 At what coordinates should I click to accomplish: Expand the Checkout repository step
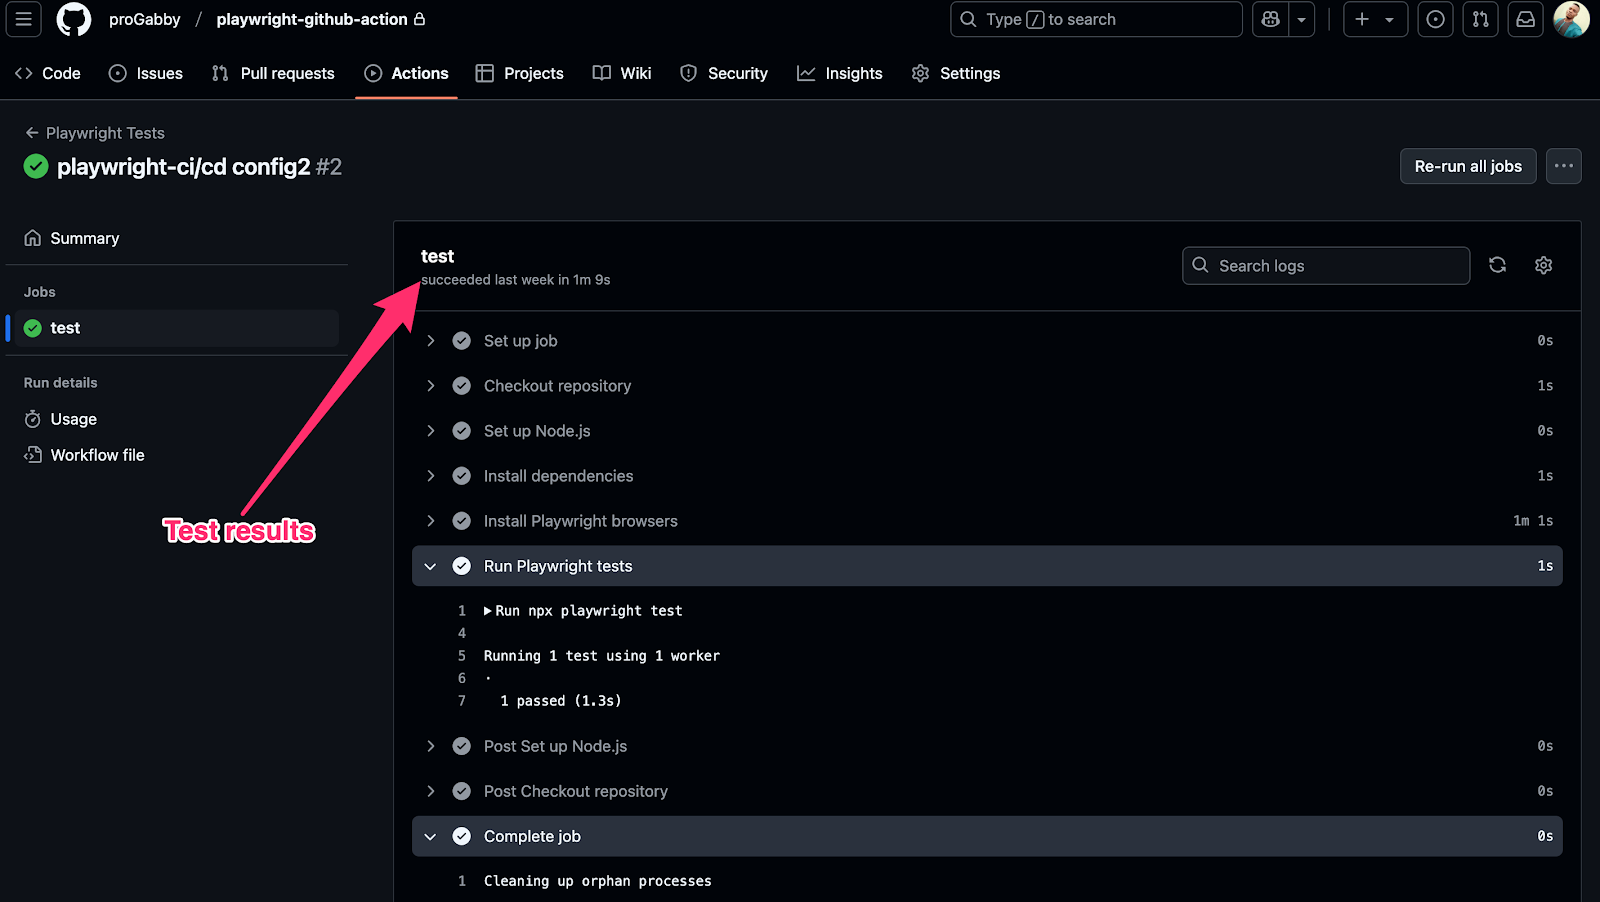pos(987,386)
